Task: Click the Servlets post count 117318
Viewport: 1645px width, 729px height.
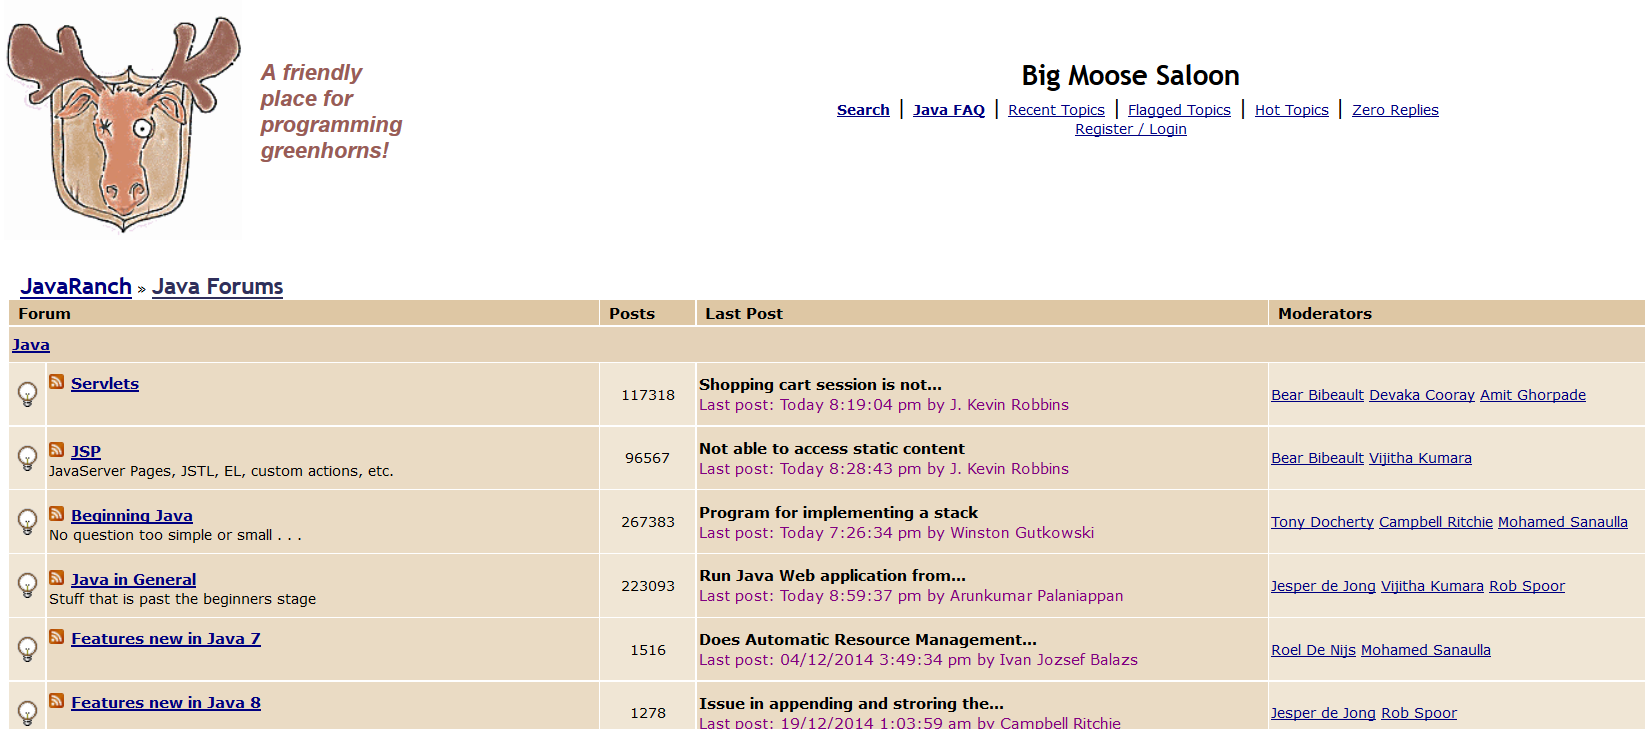Action: click(648, 395)
